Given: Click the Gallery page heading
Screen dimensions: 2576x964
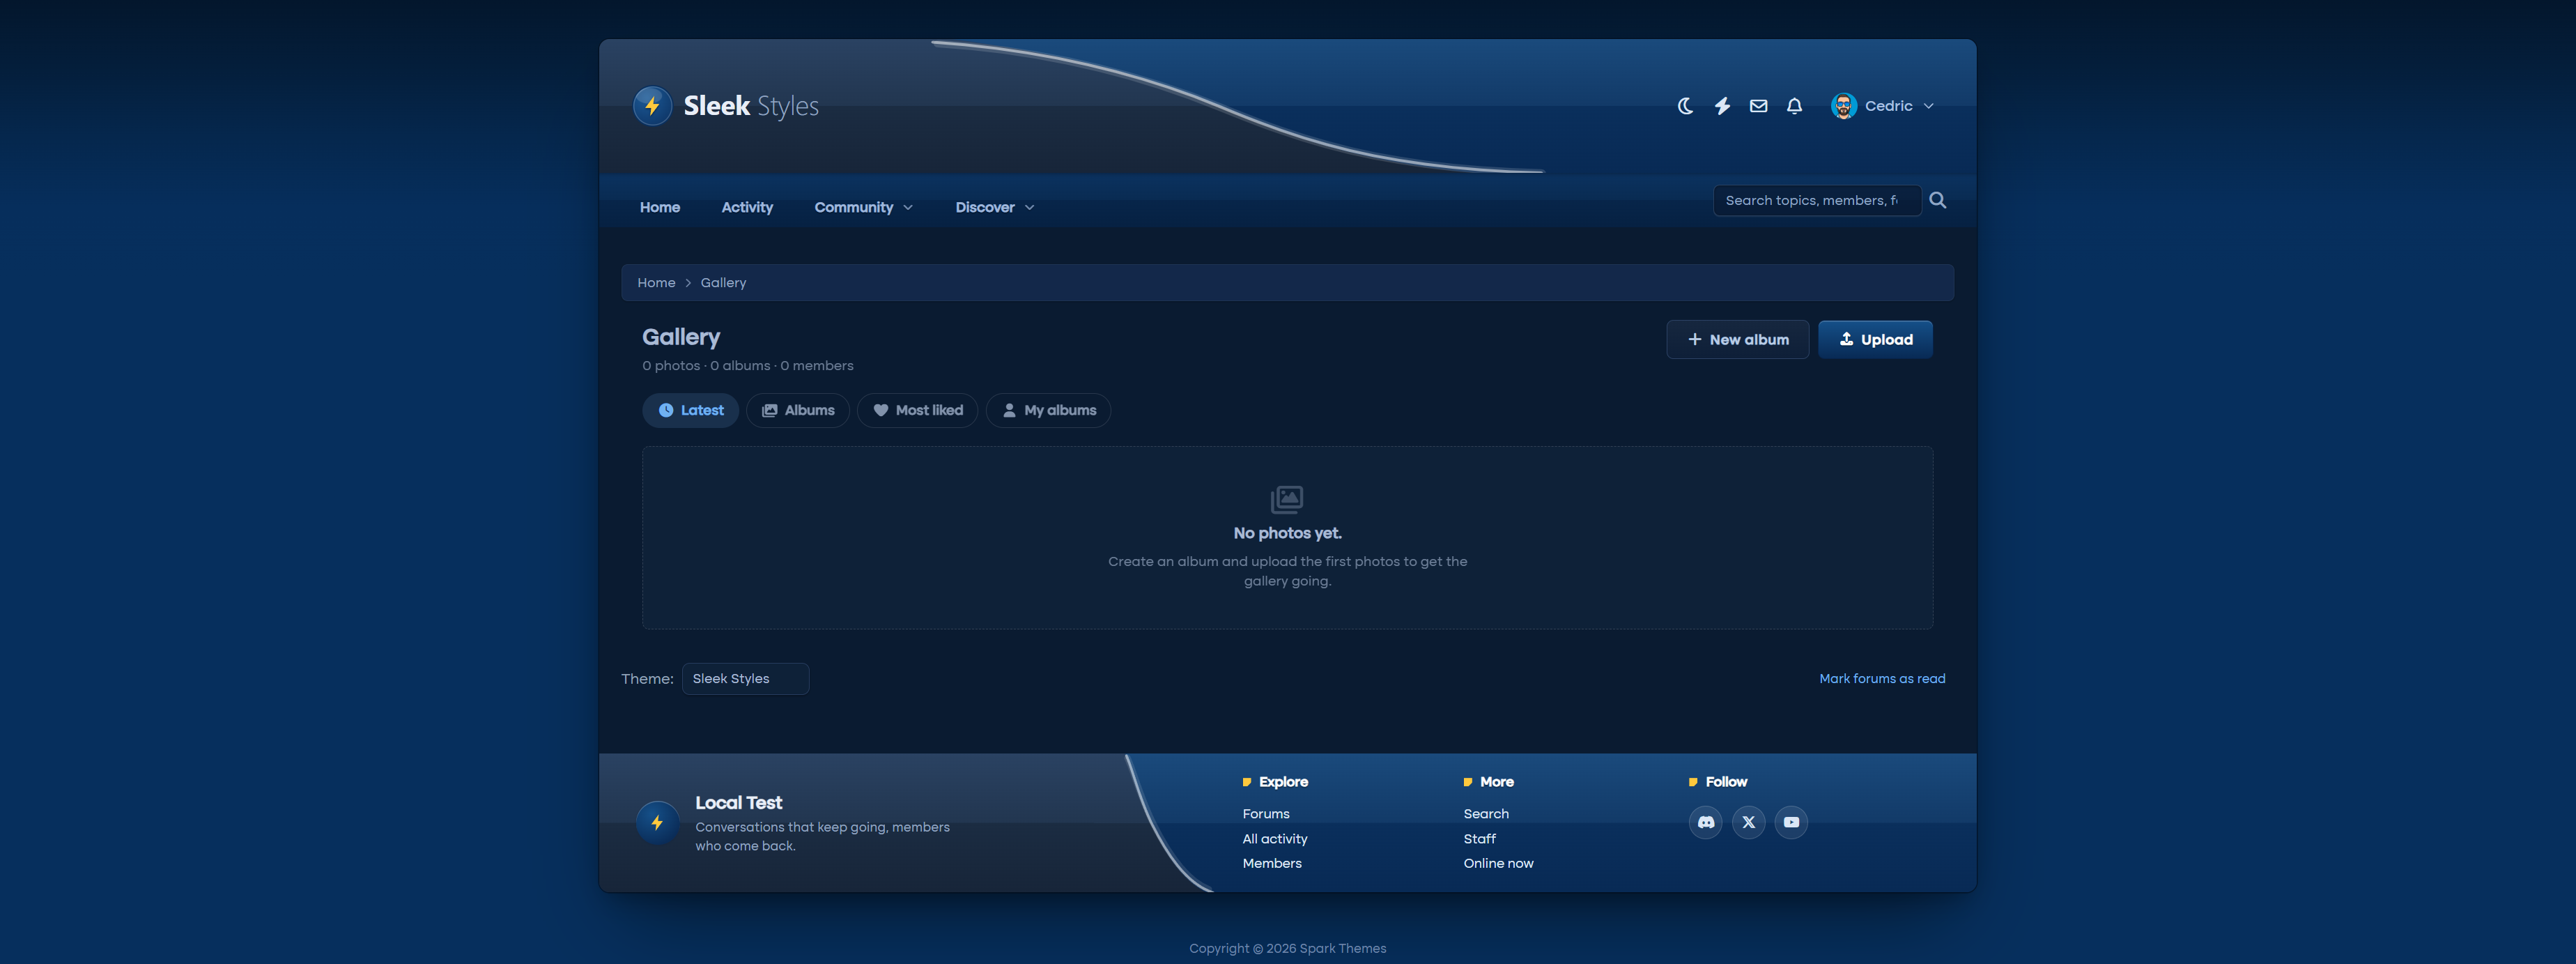Looking at the screenshot, I should [x=681, y=337].
